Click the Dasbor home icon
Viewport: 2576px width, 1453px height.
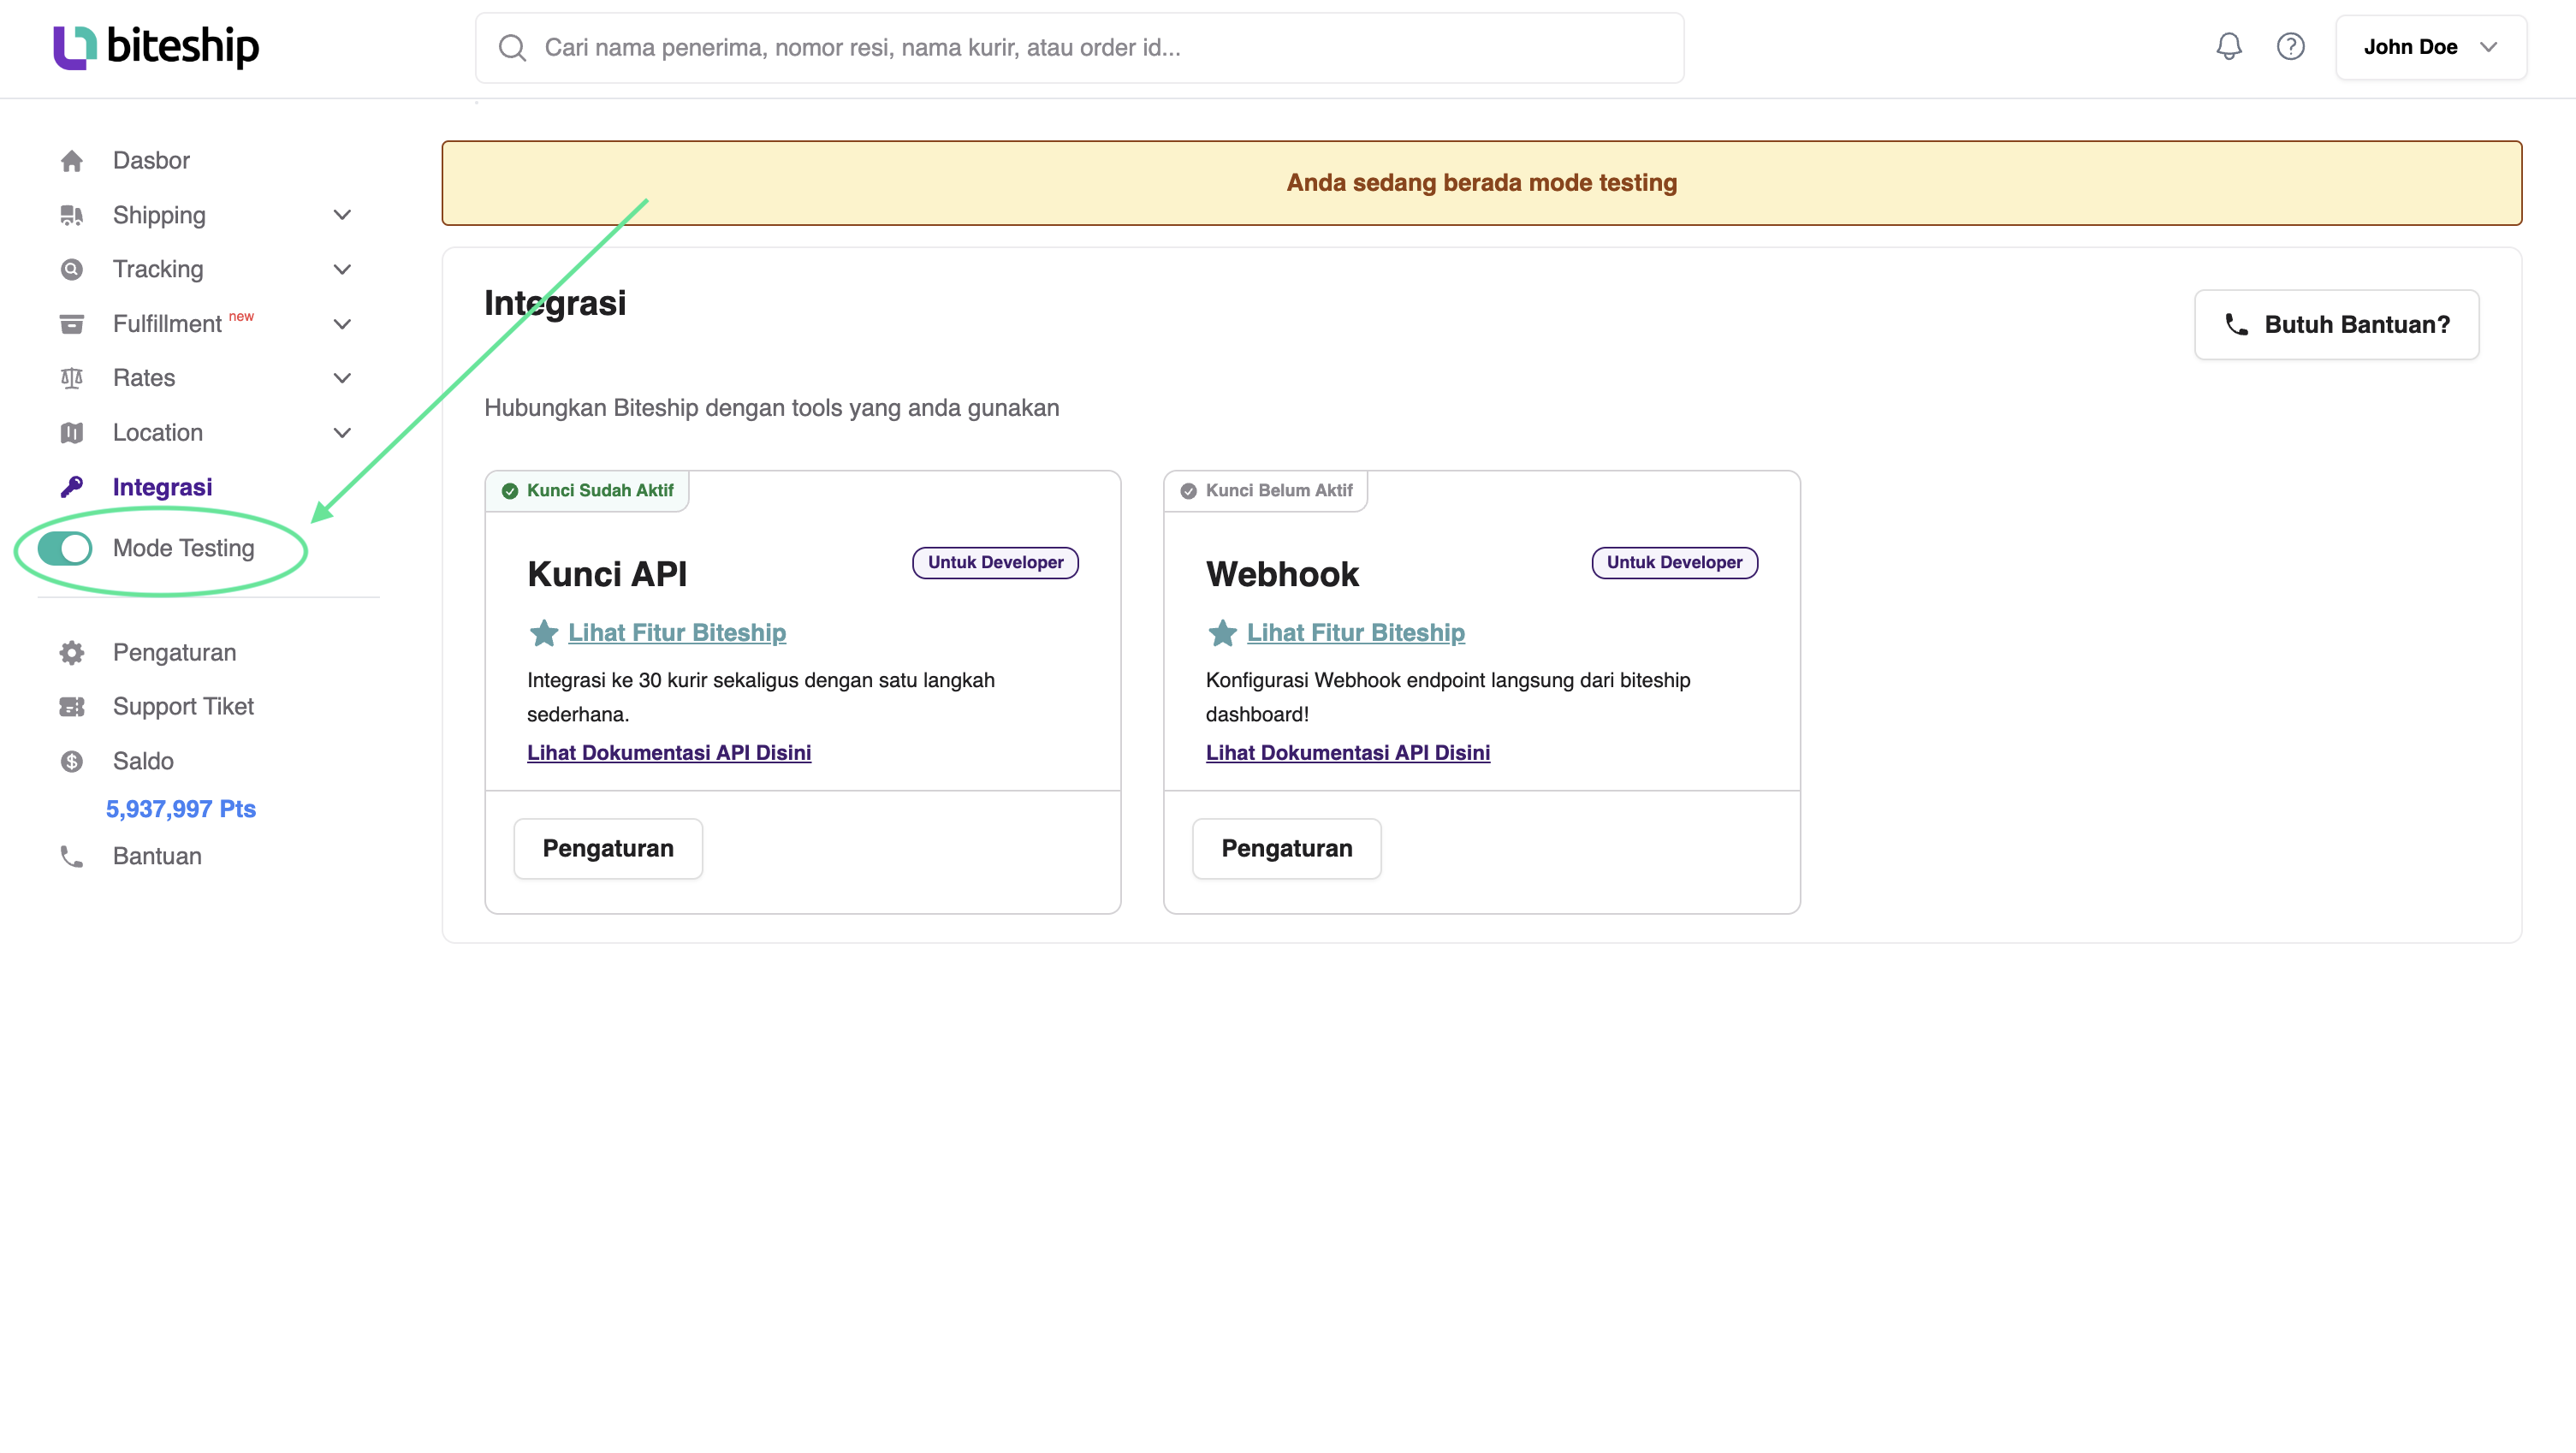72,161
